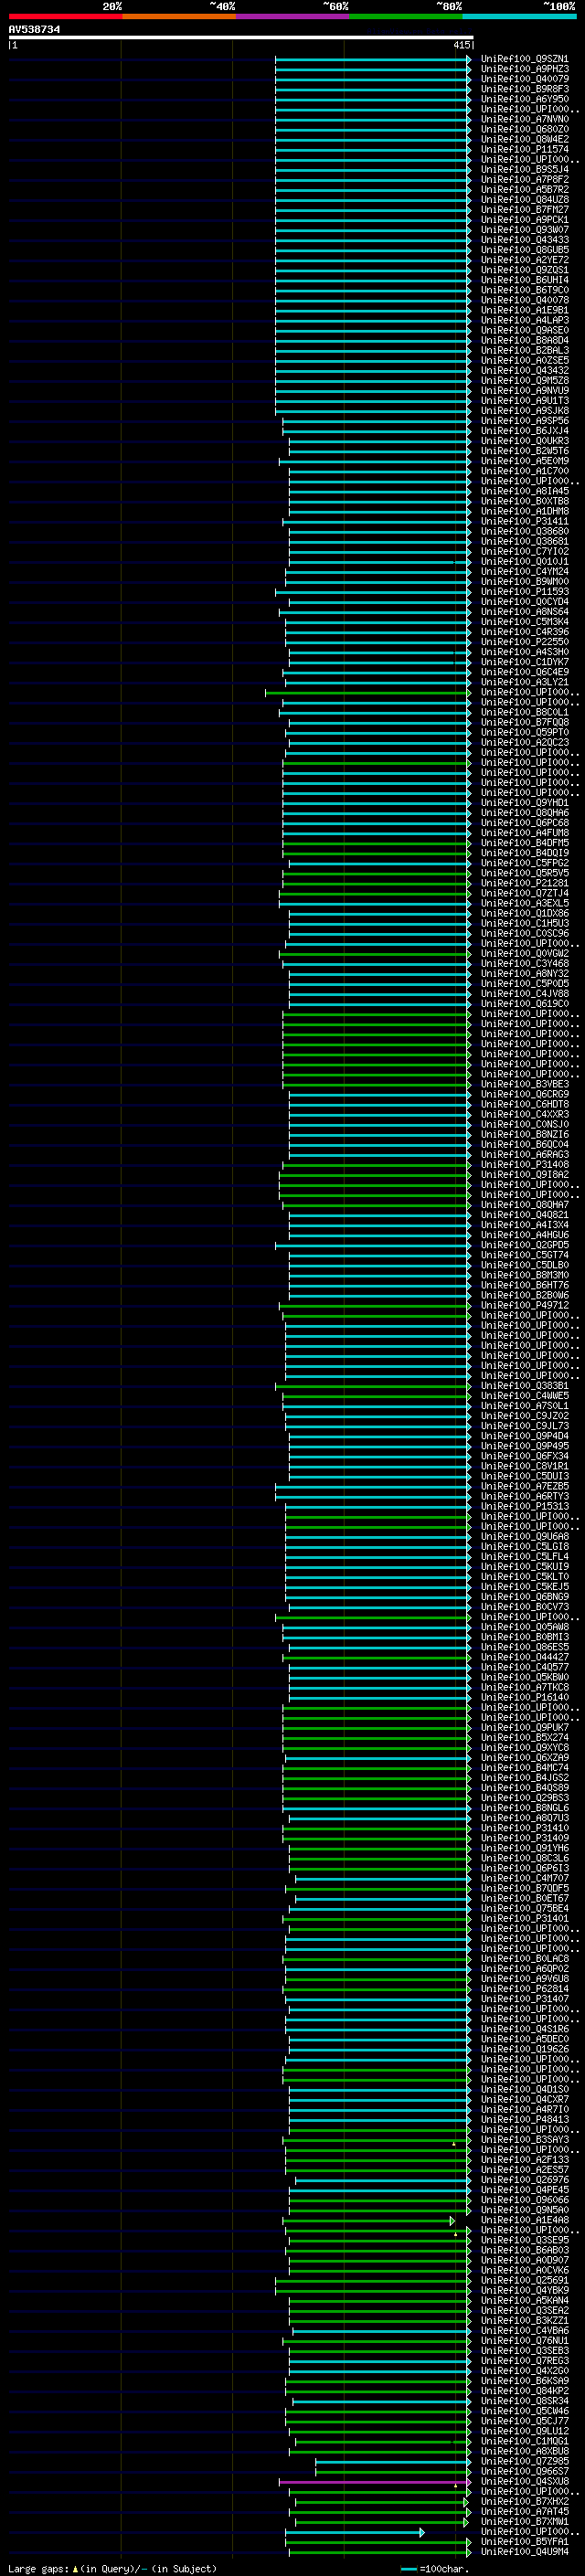This screenshot has height=2576, width=585.
Task: Select UniRef100_A4LAP3
Action: coord(524,320)
